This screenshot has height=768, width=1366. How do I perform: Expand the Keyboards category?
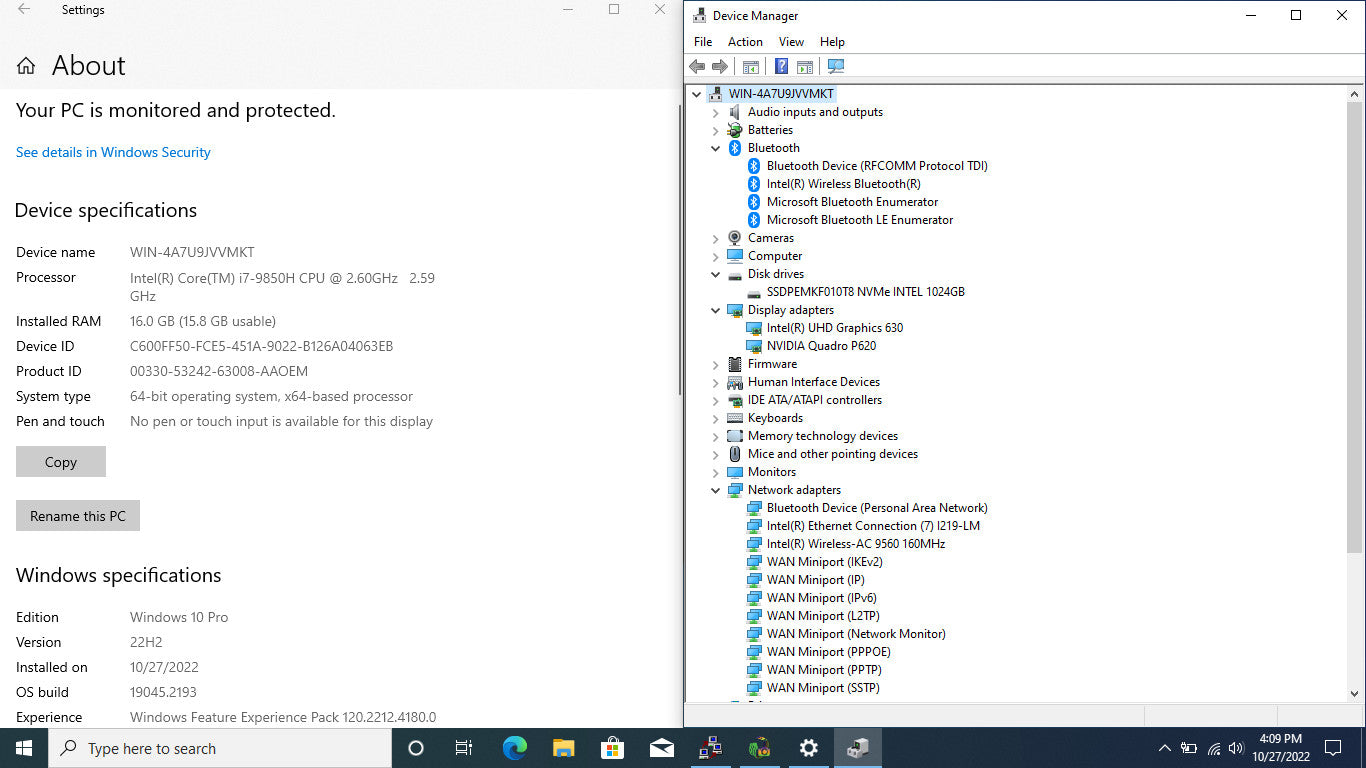tap(716, 418)
